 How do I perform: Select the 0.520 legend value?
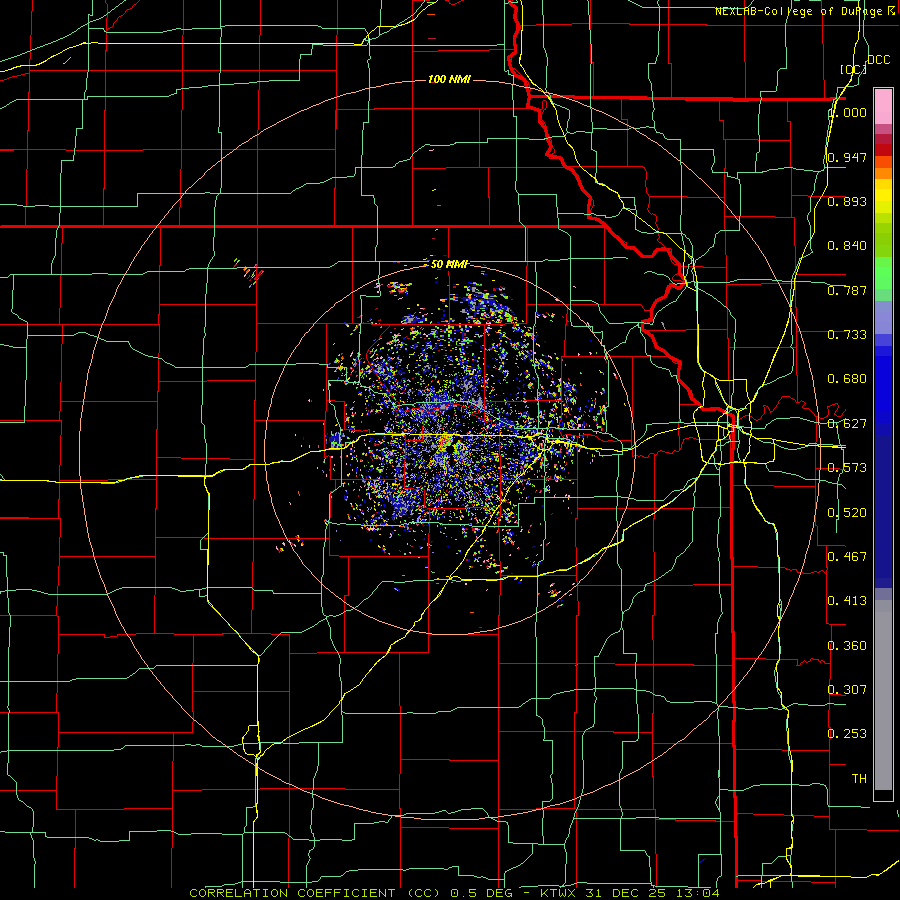847,513
